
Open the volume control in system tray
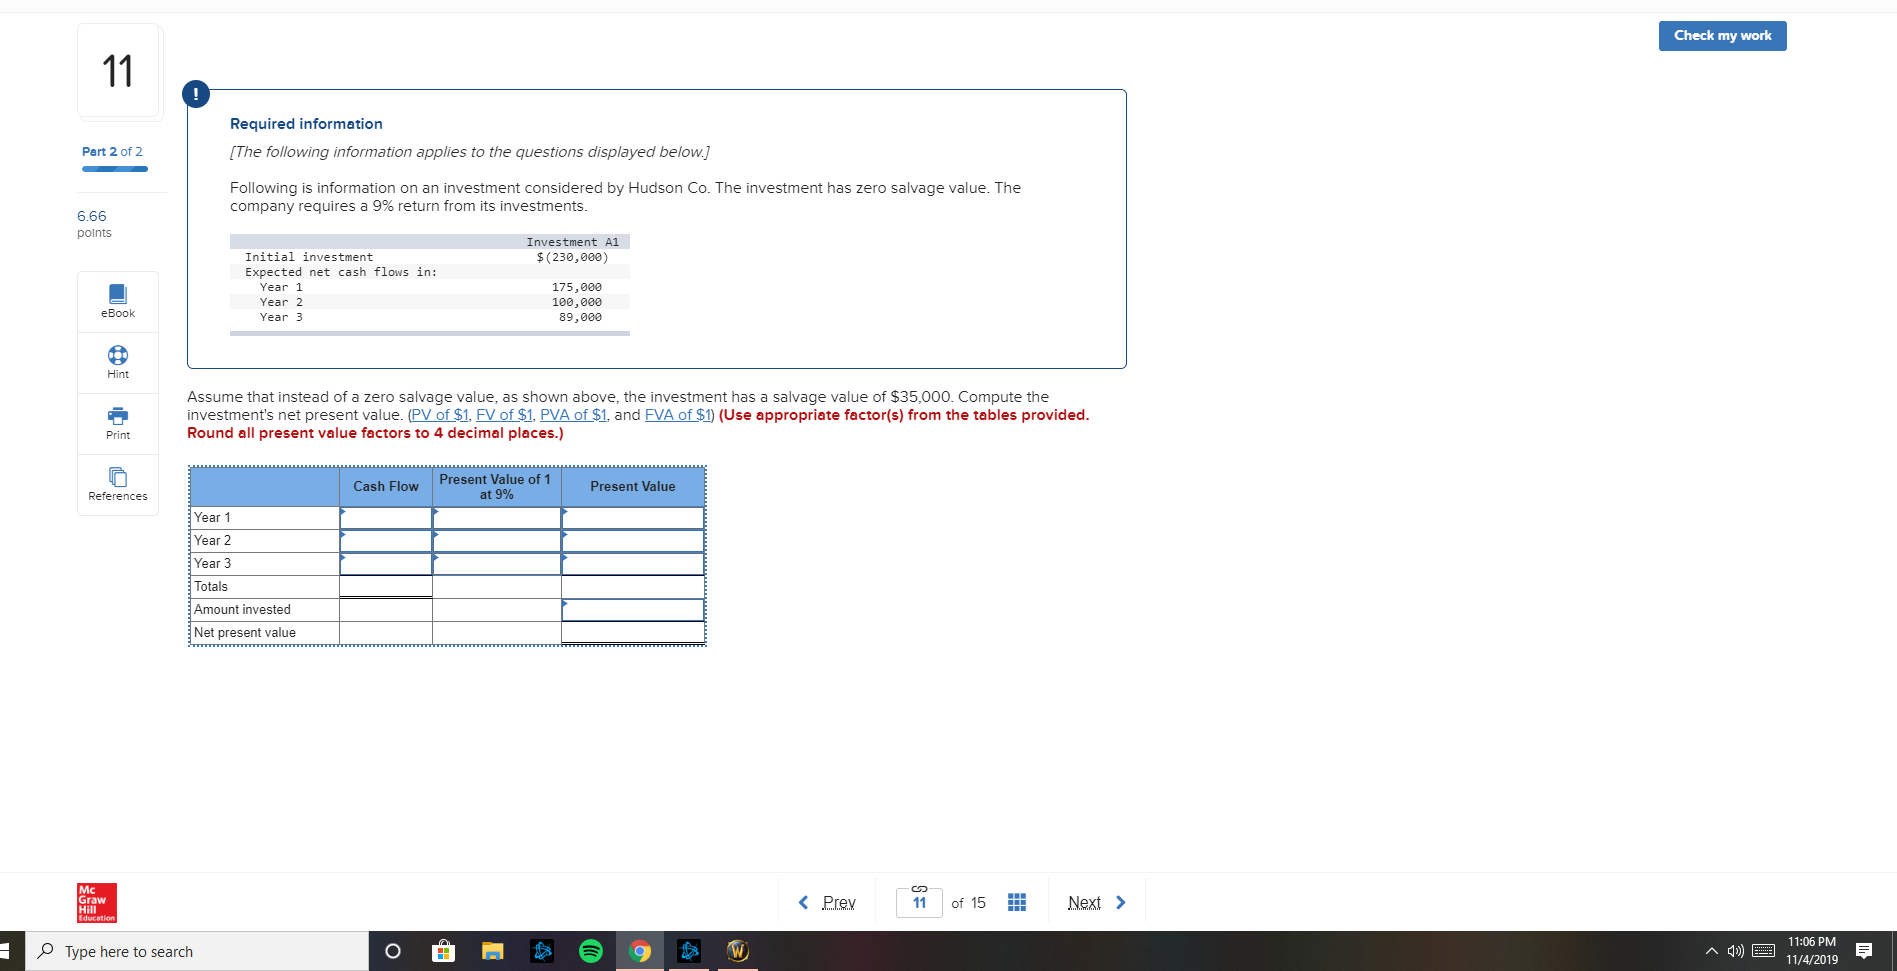pos(1735,951)
